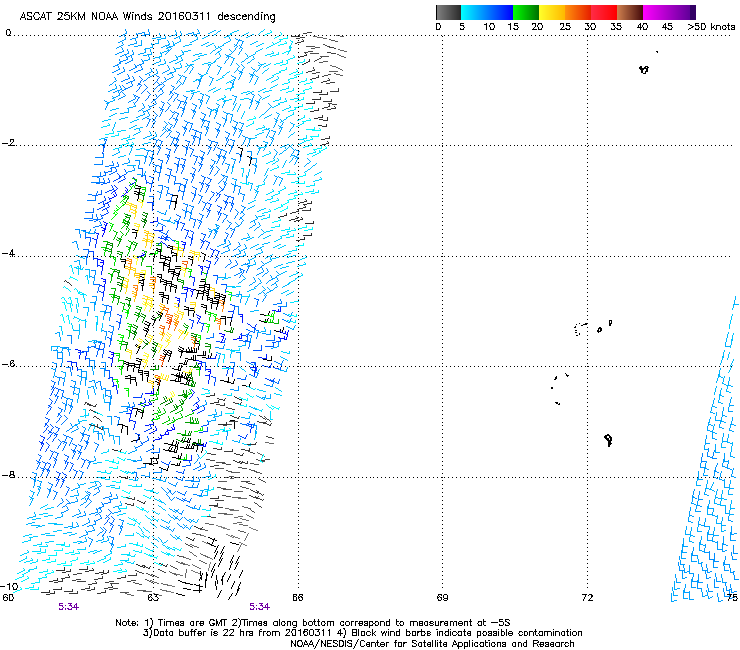The image size is (740, 650).
Task: Click the '-8' latitude axis label
Action: click(8, 474)
